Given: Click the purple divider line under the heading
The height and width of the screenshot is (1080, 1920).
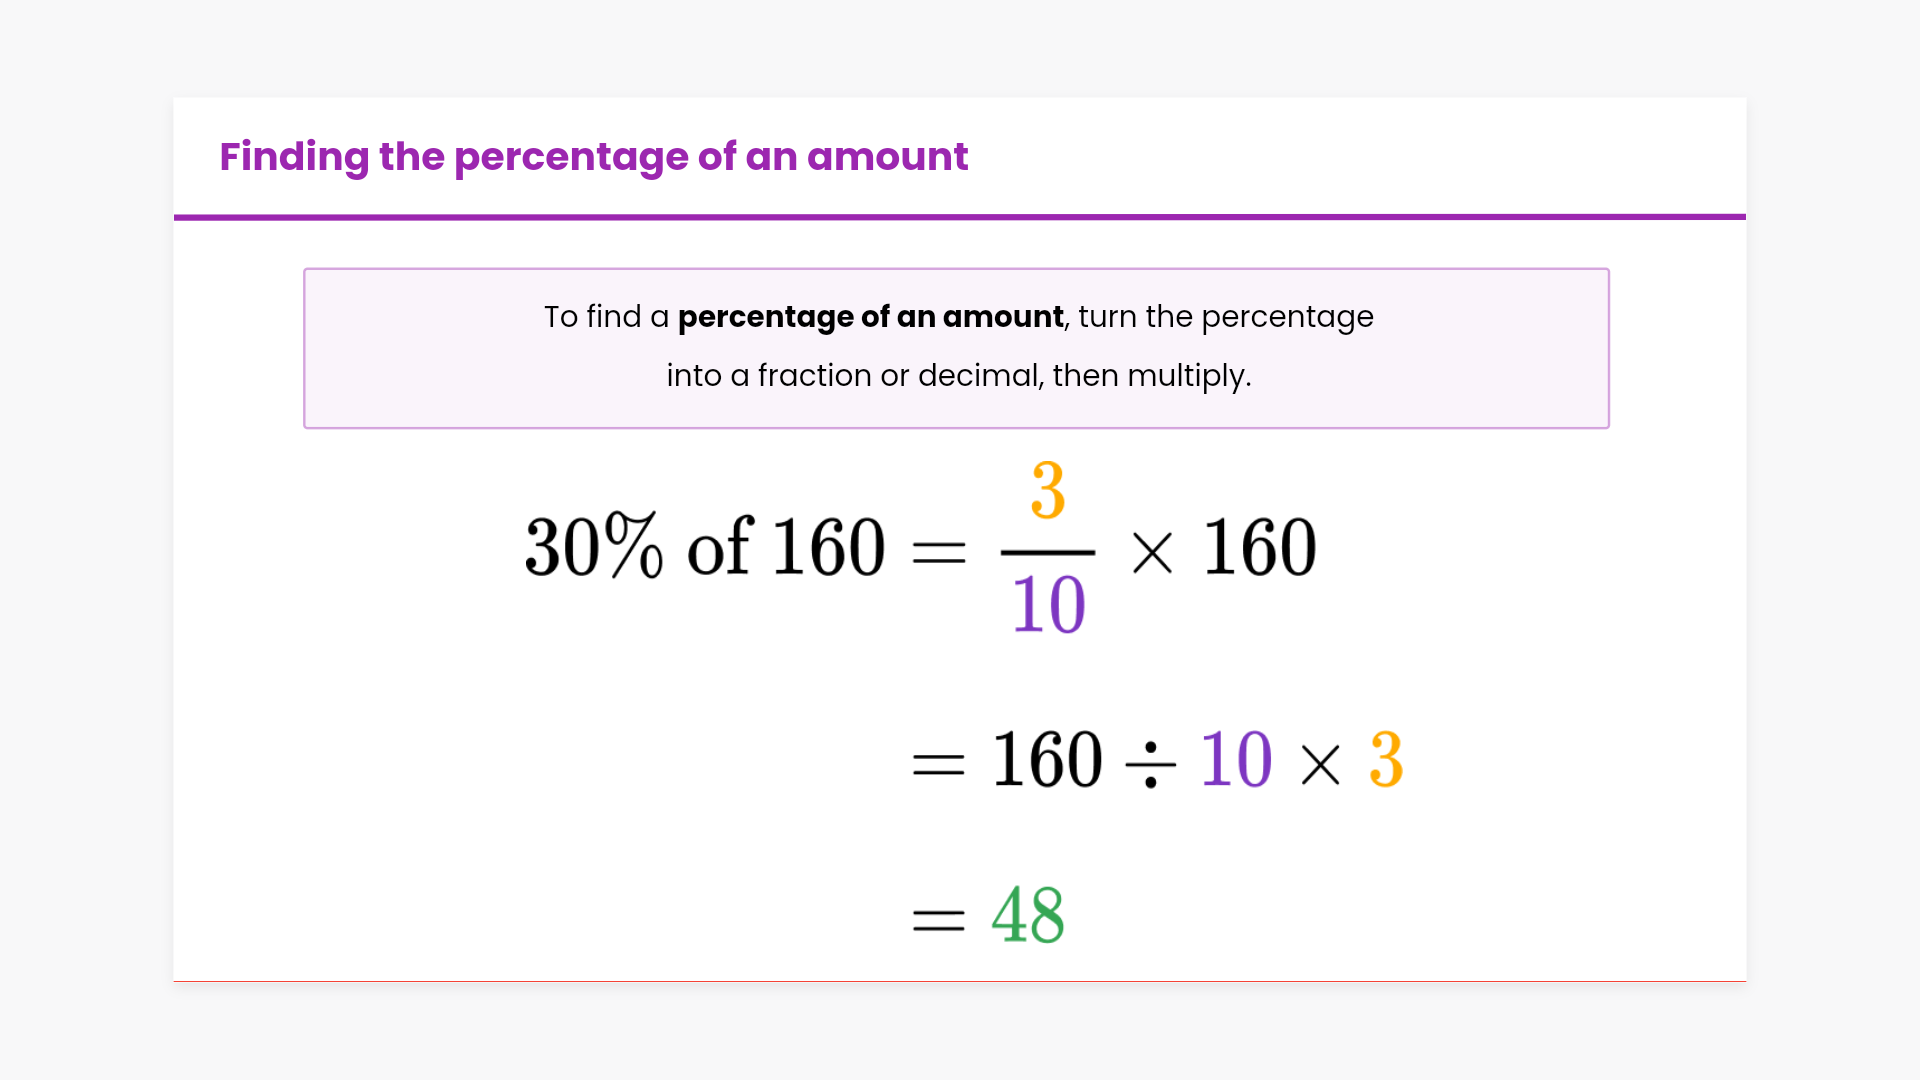Looking at the screenshot, I should tap(959, 216).
